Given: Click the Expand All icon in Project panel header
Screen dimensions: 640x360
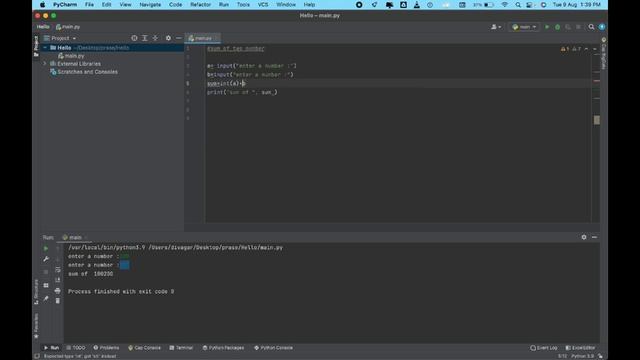Looking at the screenshot, I should (x=144, y=38).
